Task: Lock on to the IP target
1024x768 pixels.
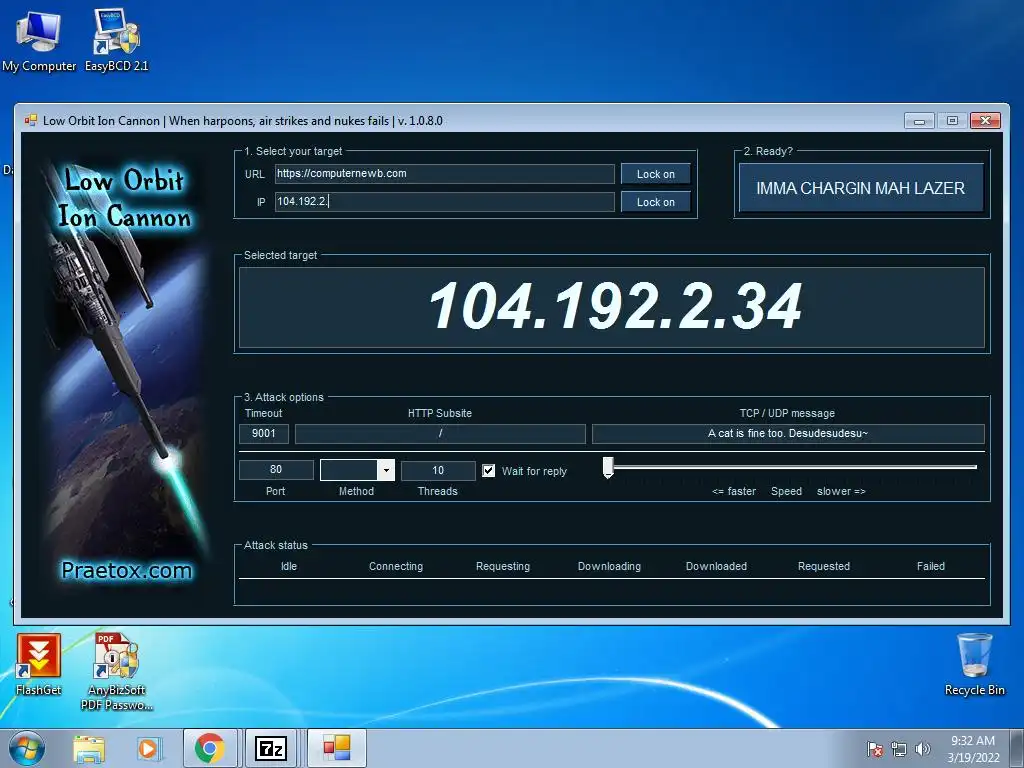Action: coord(656,202)
